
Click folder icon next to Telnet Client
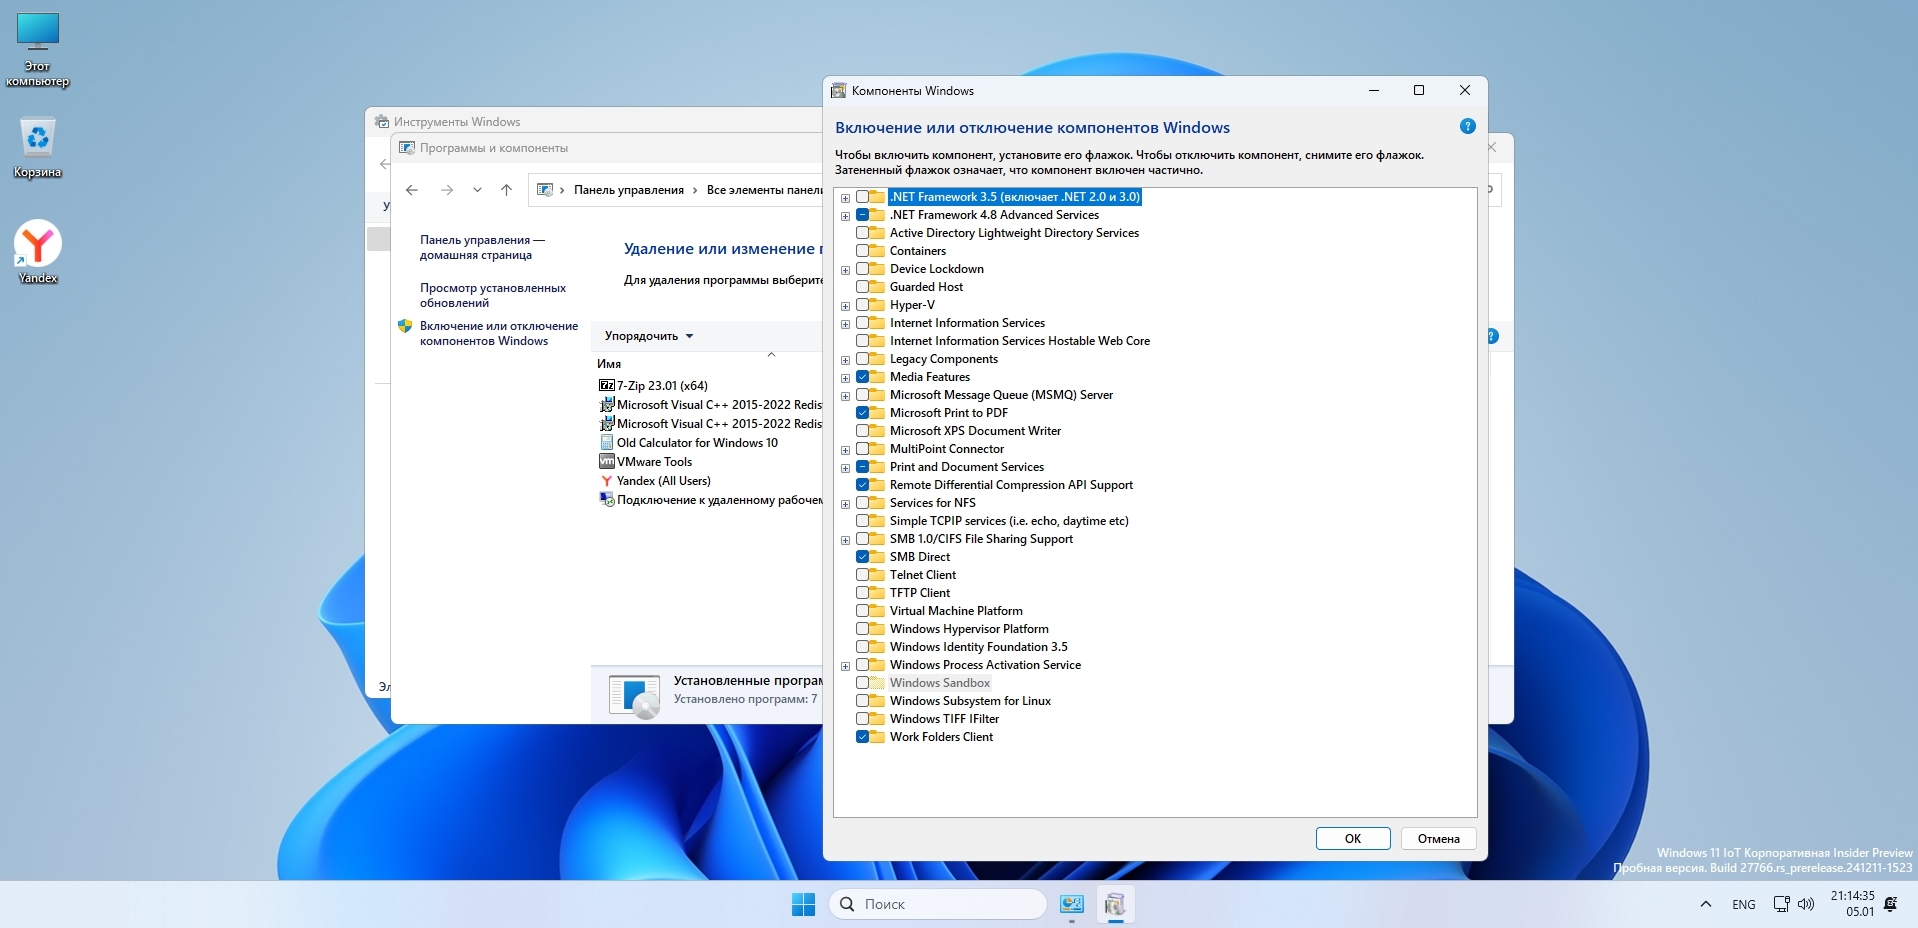point(877,575)
